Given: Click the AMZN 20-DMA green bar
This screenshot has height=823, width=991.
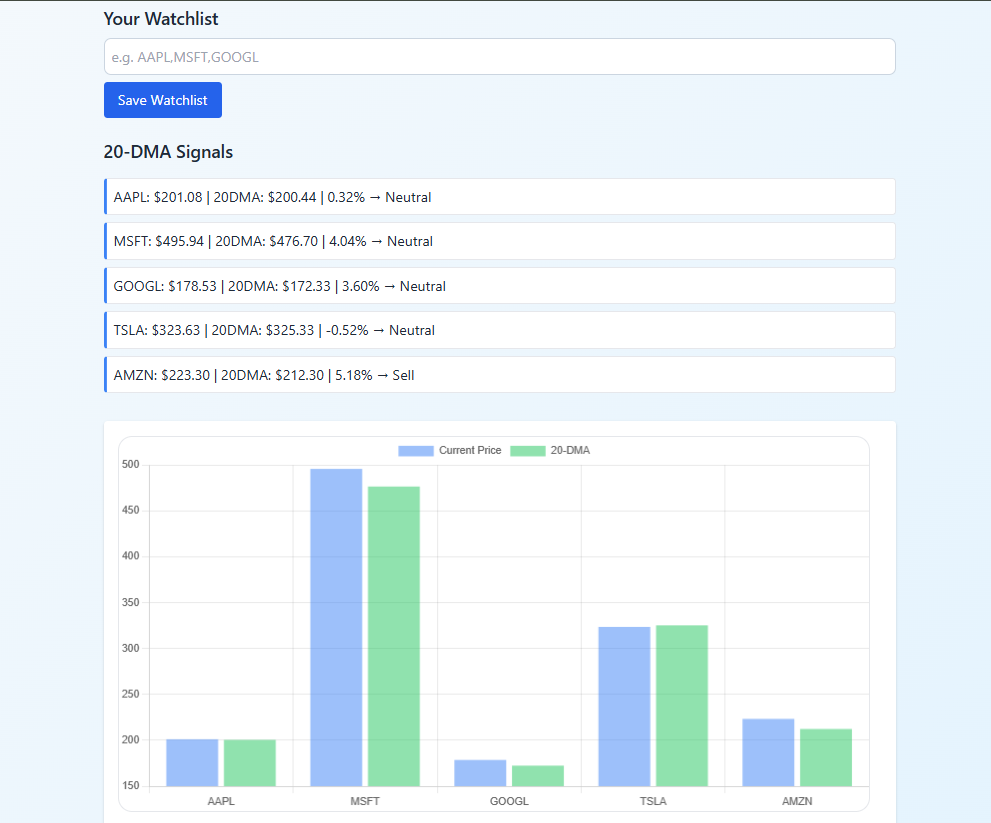Looking at the screenshot, I should [x=826, y=758].
